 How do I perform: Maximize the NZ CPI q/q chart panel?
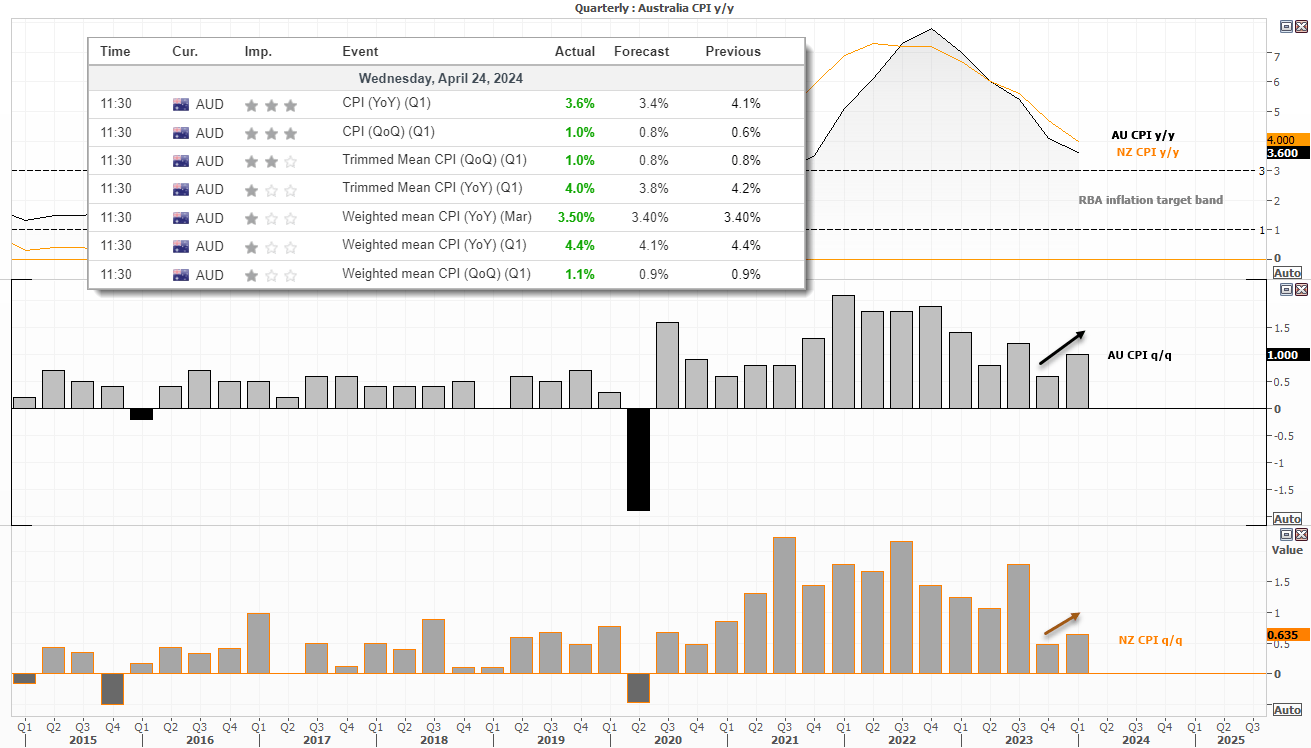coord(1287,535)
